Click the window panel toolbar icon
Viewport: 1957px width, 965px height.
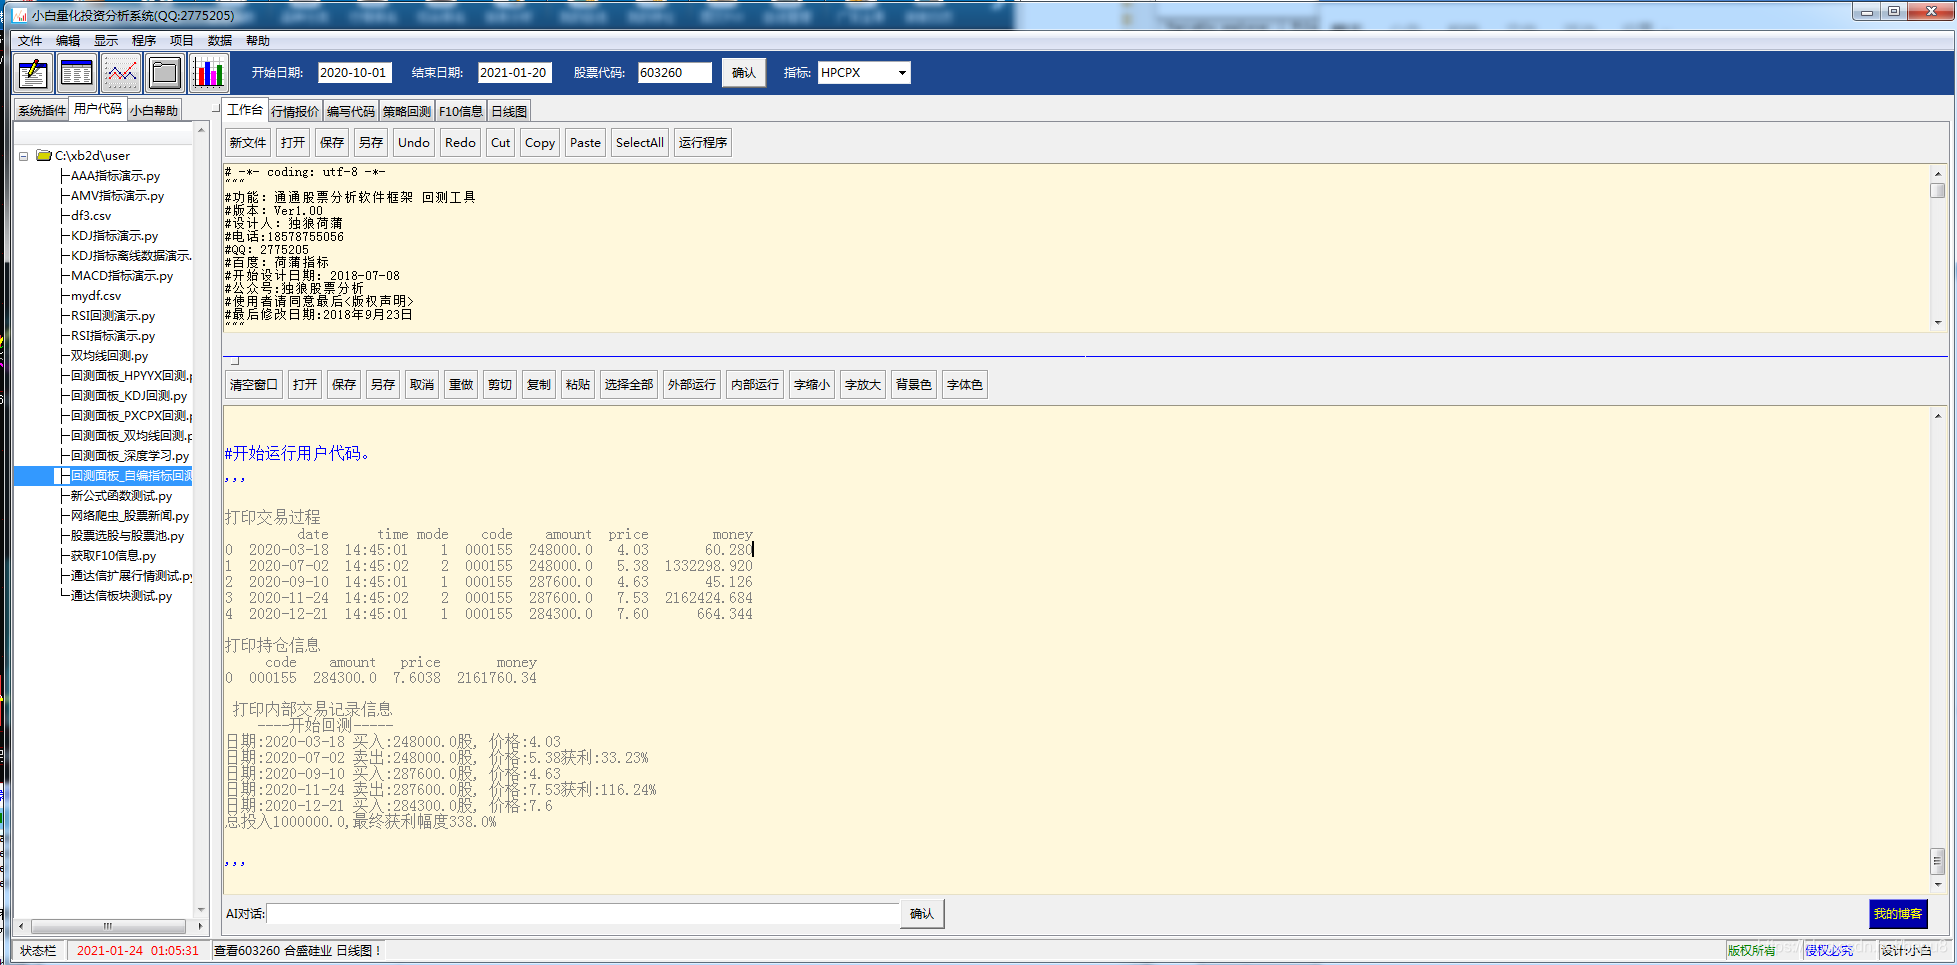click(x=165, y=73)
